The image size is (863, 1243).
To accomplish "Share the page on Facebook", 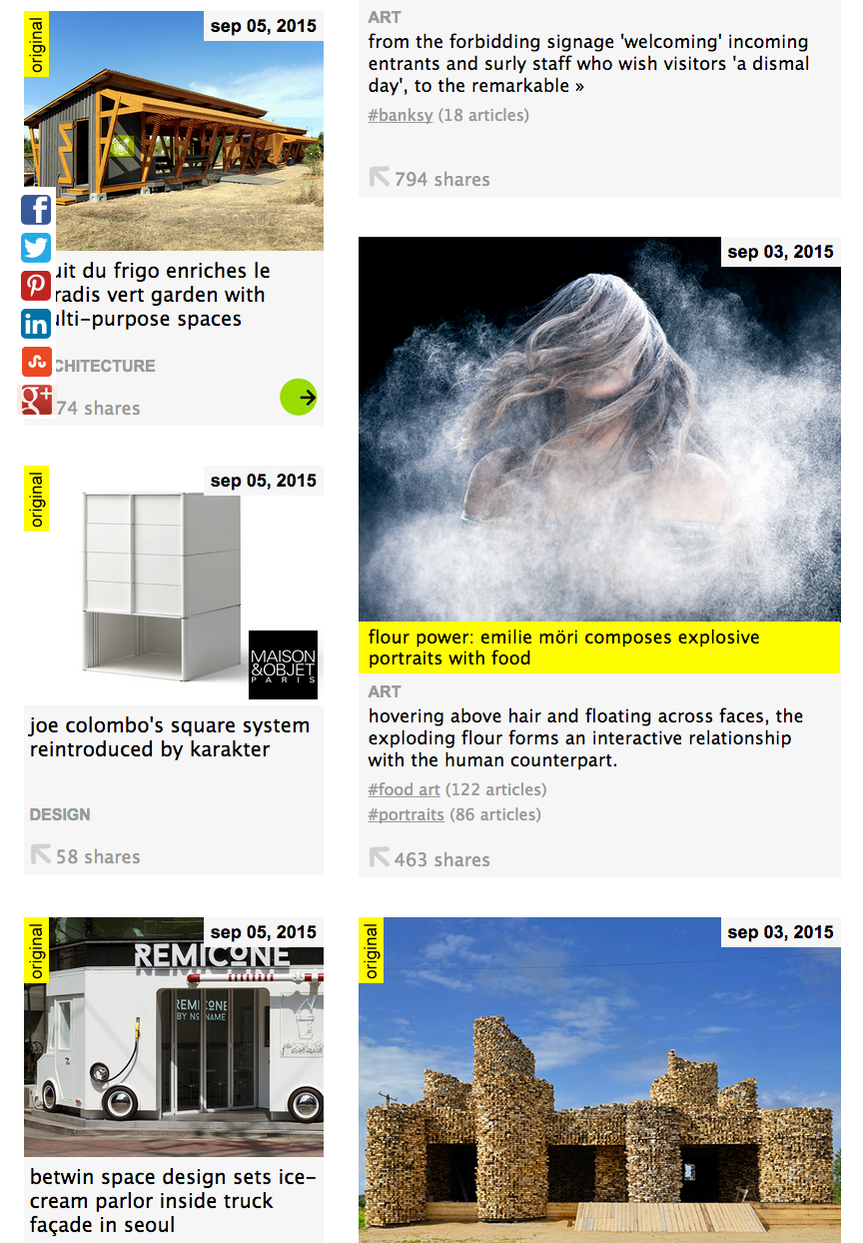I will coord(36,210).
